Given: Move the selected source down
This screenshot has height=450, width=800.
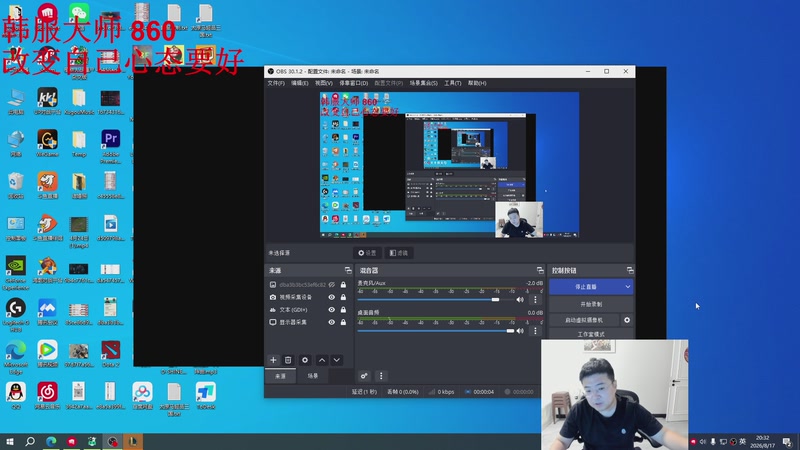Looking at the screenshot, I should coord(337,360).
